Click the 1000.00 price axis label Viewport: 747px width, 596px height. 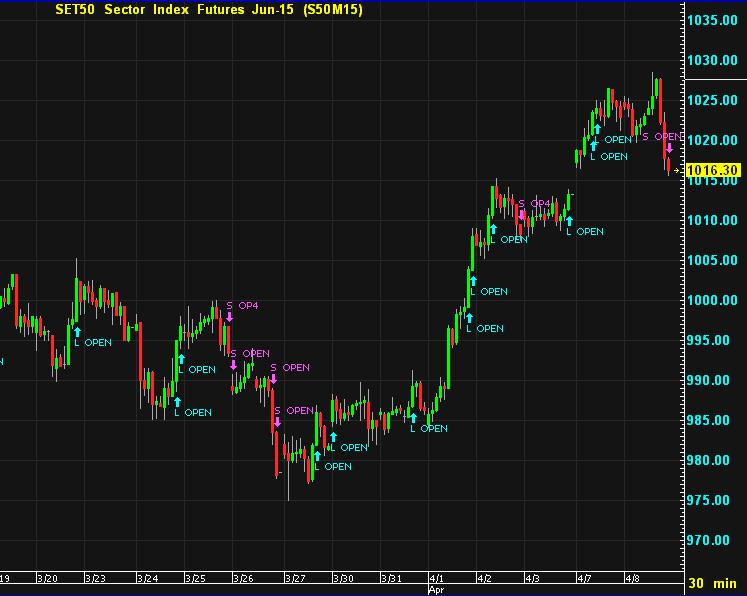(712, 300)
